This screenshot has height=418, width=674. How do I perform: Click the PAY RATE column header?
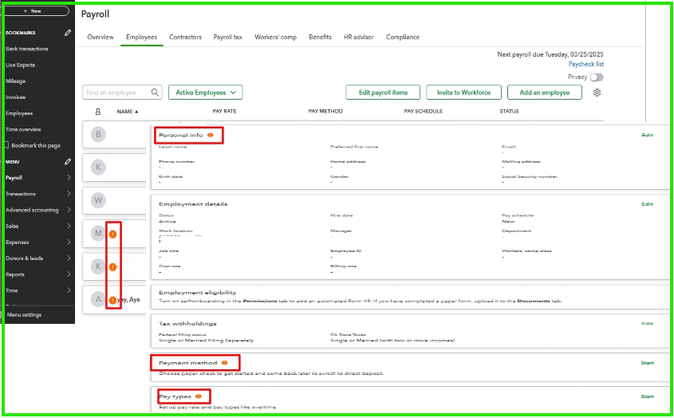(x=224, y=111)
